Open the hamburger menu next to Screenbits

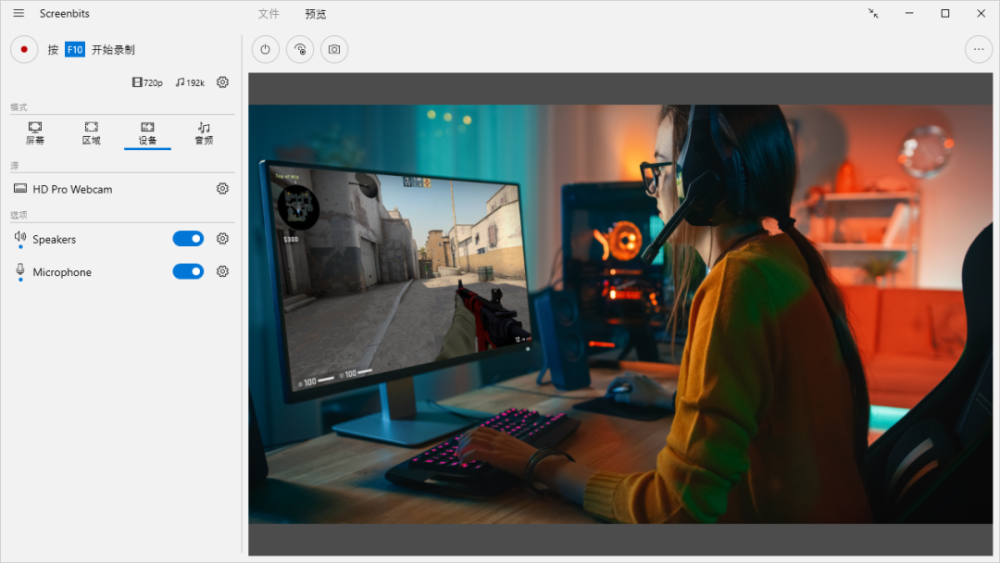coord(18,13)
